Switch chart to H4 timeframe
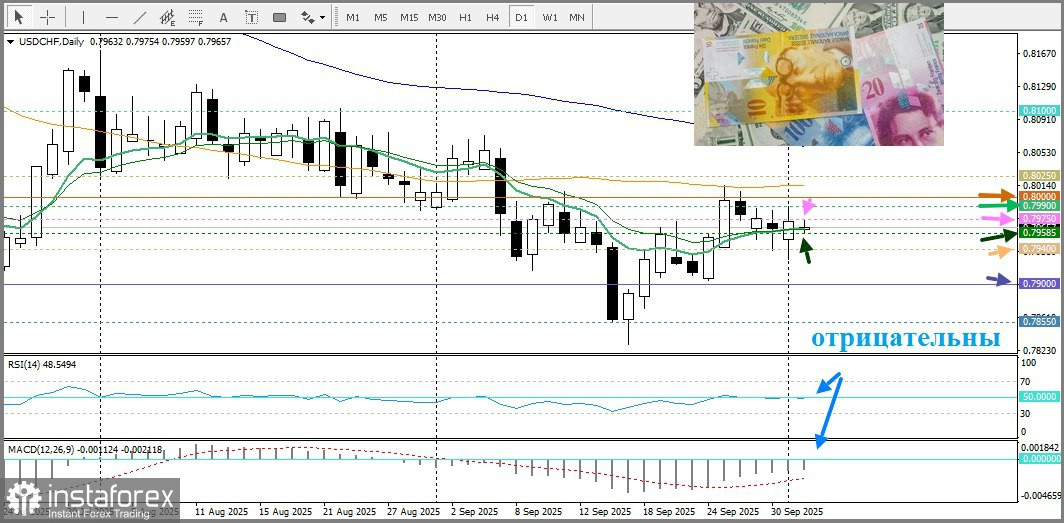Image resolution: width=1064 pixels, height=523 pixels. pos(493,18)
